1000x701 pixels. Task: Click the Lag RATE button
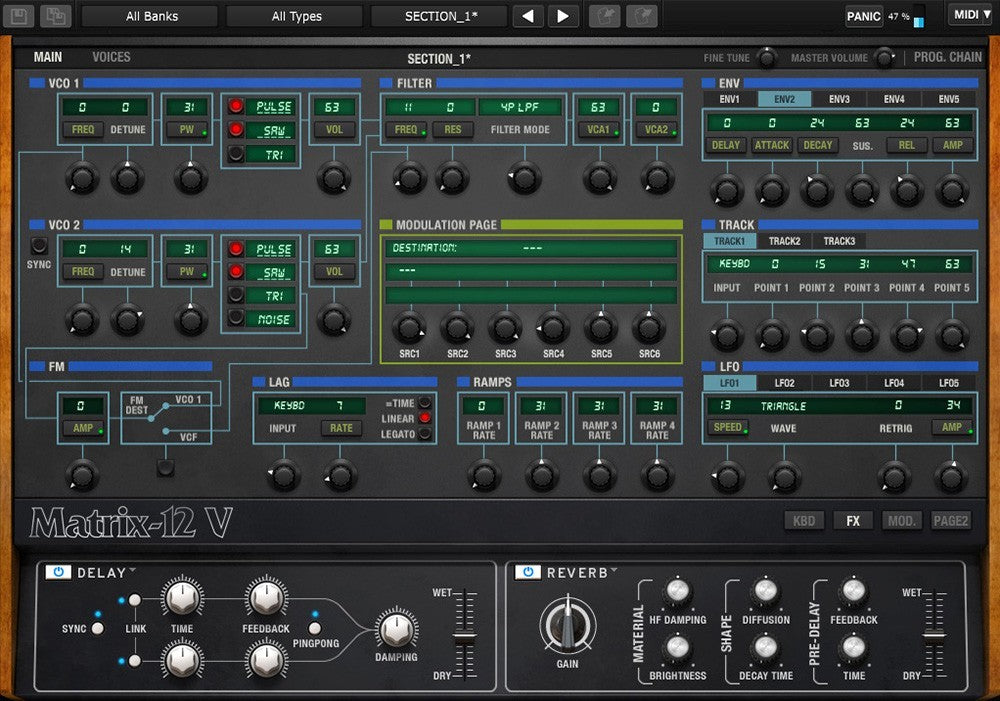point(341,428)
